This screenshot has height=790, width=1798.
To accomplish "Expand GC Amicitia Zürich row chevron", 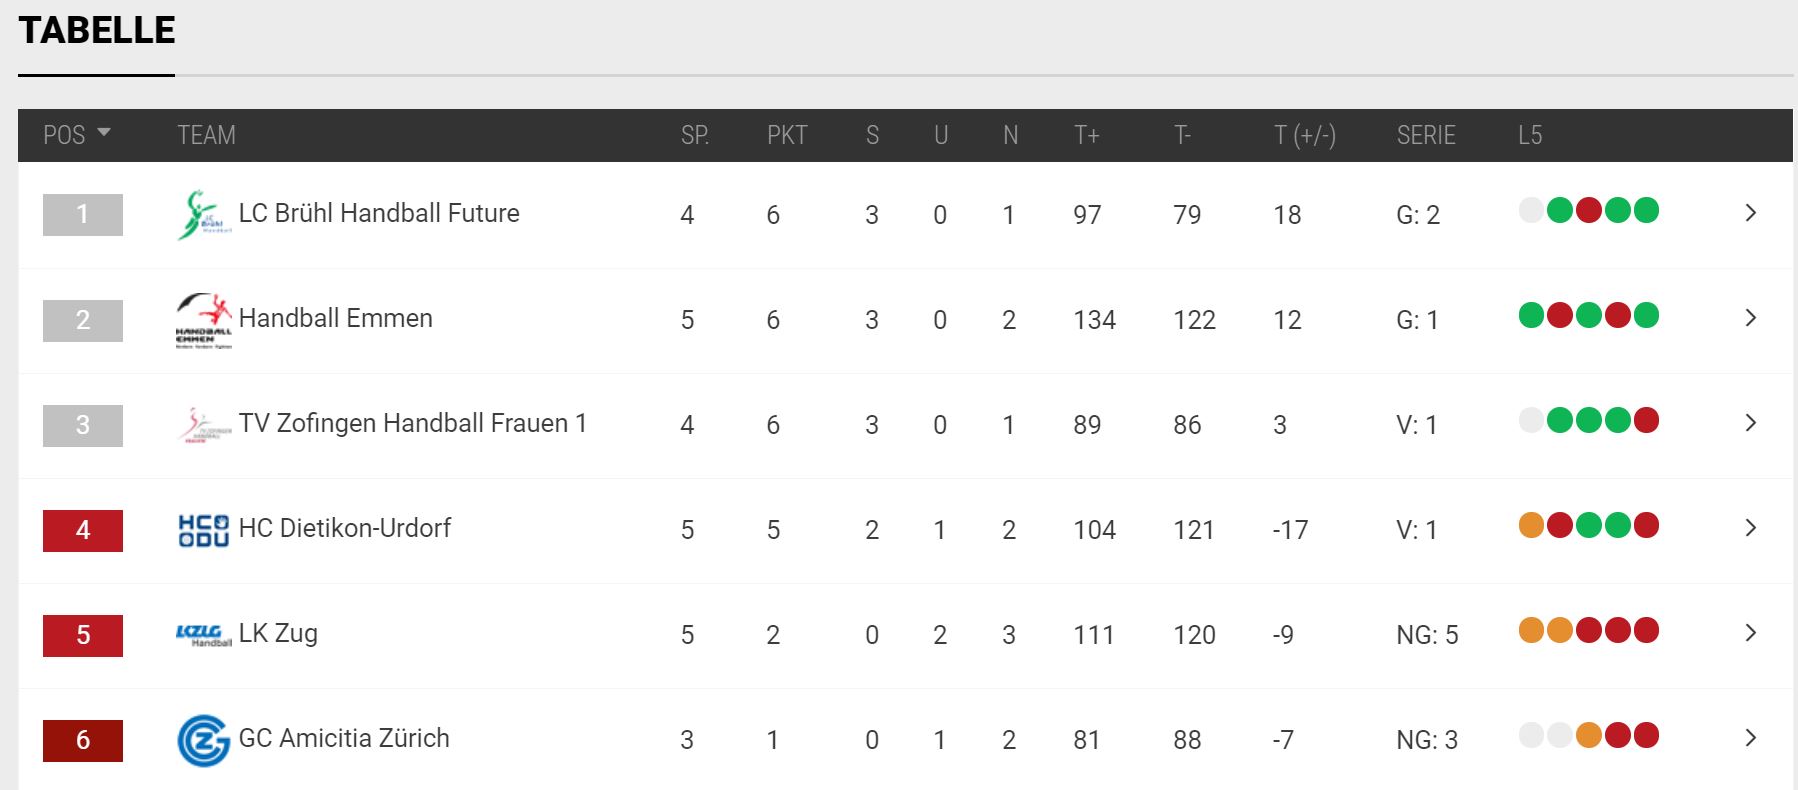I will click(1750, 738).
